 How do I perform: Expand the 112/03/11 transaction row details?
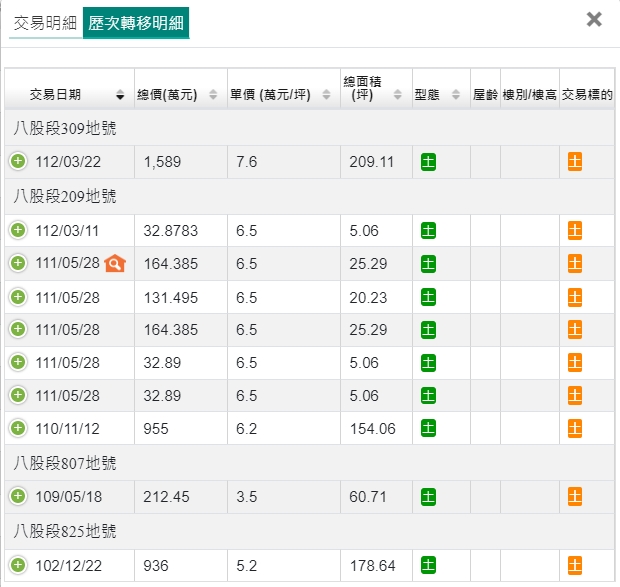(18, 231)
